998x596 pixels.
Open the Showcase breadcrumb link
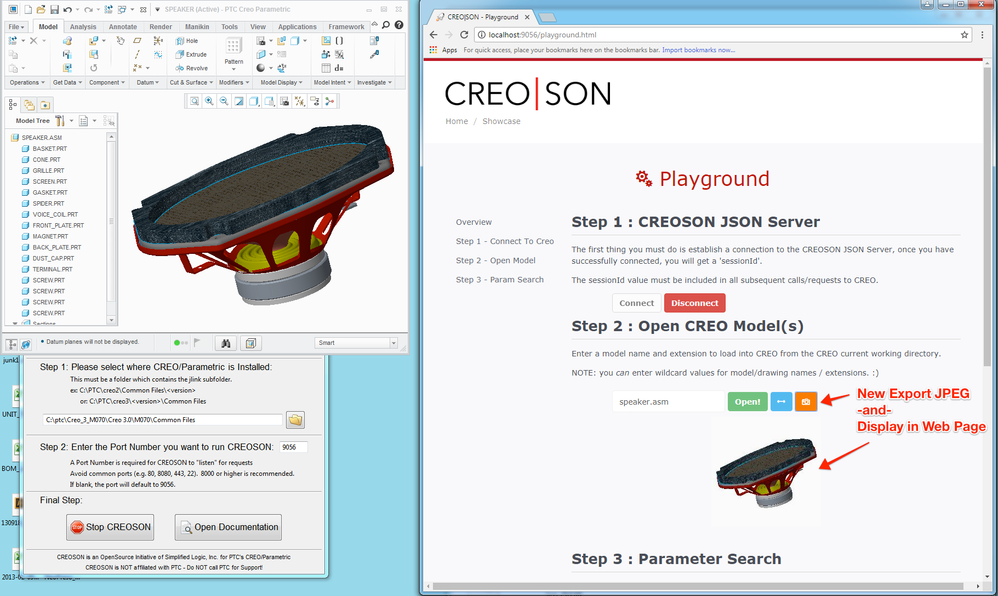tap(501, 121)
